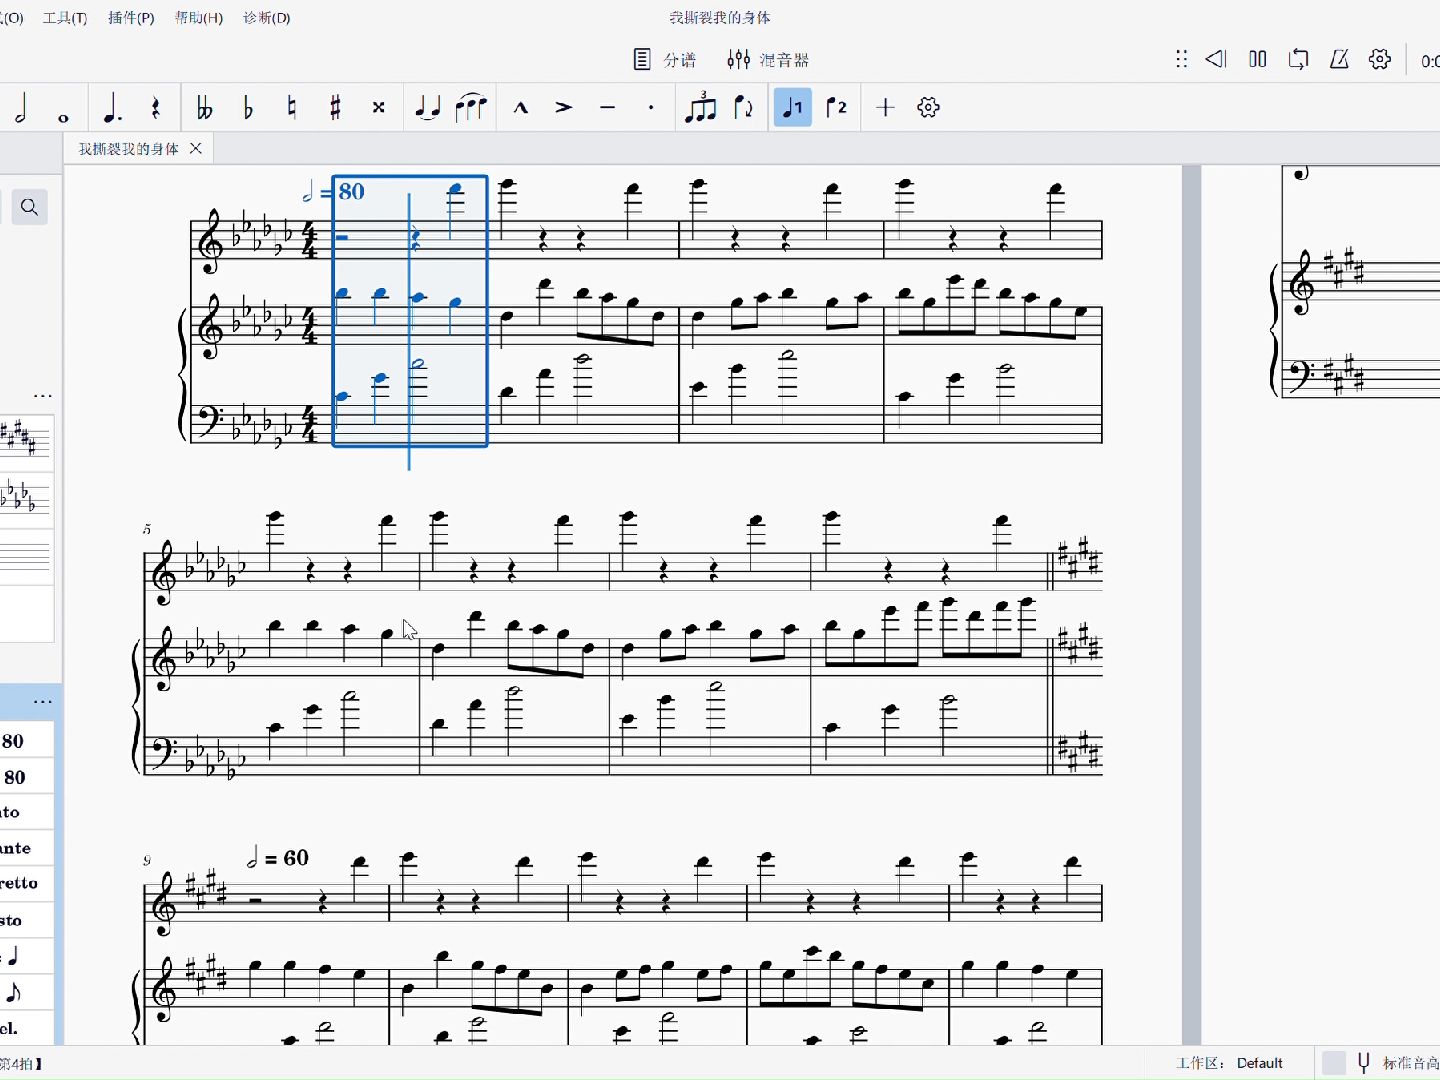
Task: Apply the flat accidental
Action: (248, 108)
